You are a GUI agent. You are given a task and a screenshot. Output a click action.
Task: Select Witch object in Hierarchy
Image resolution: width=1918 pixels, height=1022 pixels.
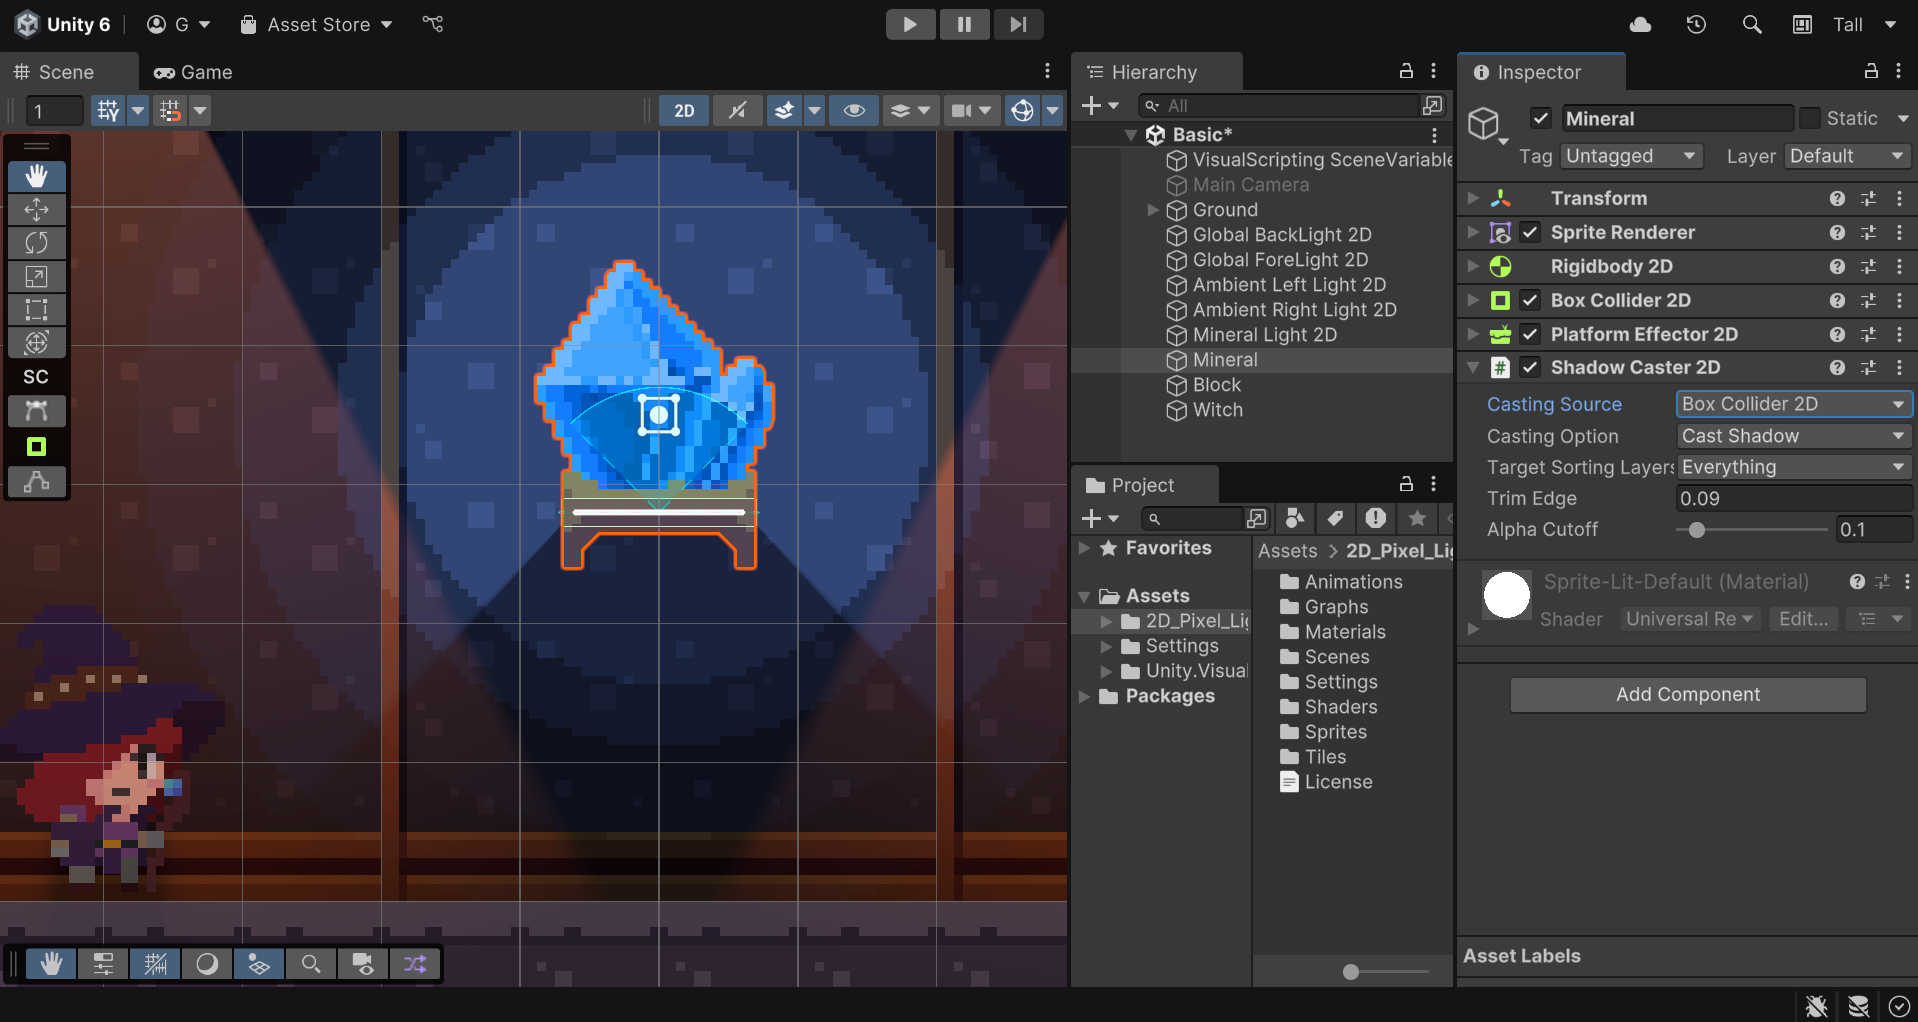tap(1217, 410)
